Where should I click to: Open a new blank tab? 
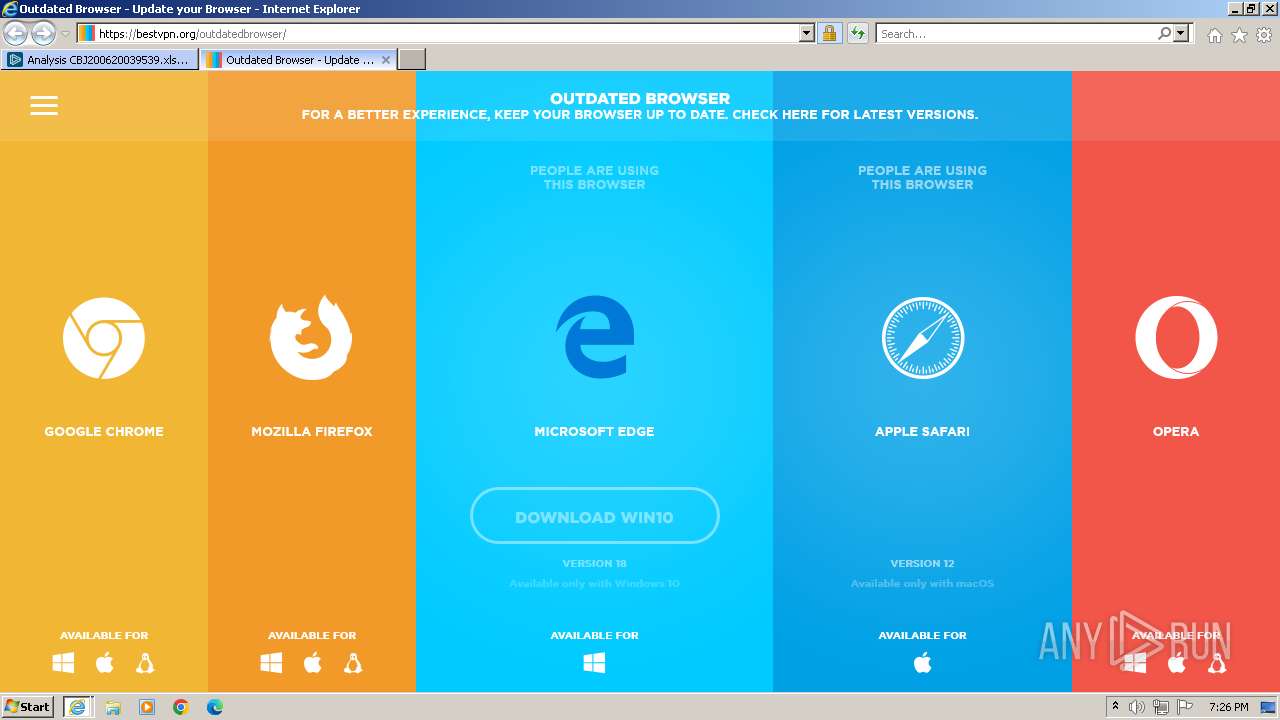pyautogui.click(x=412, y=60)
